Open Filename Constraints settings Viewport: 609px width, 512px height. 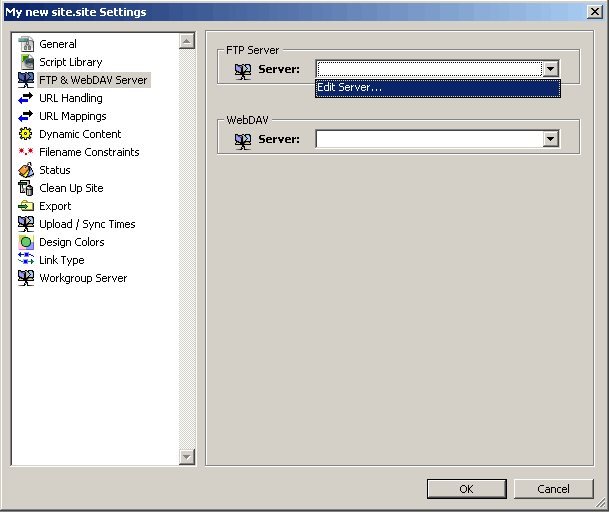(x=89, y=152)
